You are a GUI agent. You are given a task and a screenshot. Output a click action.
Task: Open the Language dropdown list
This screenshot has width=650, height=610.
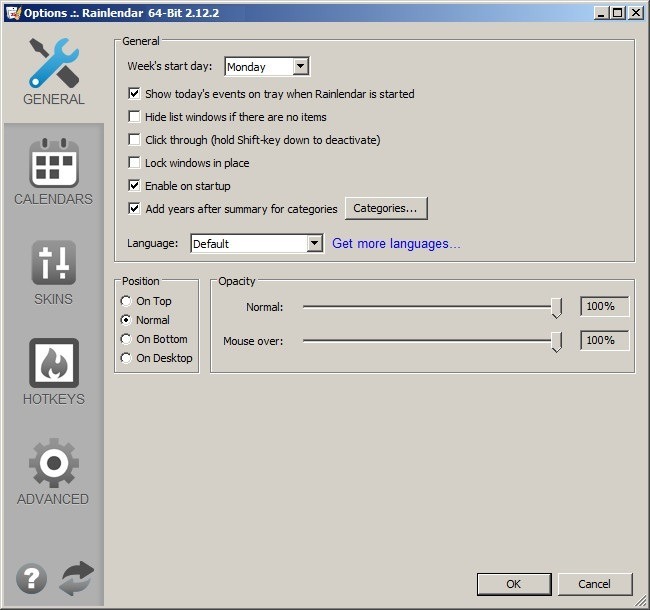(314, 243)
